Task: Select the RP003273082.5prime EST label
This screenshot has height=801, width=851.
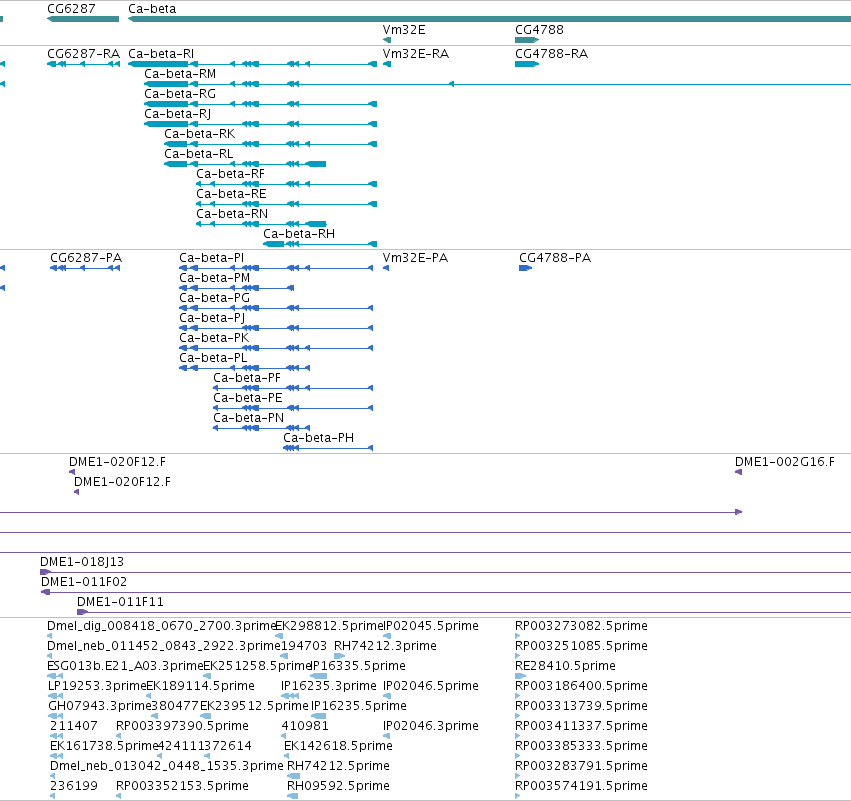Action: click(x=581, y=626)
